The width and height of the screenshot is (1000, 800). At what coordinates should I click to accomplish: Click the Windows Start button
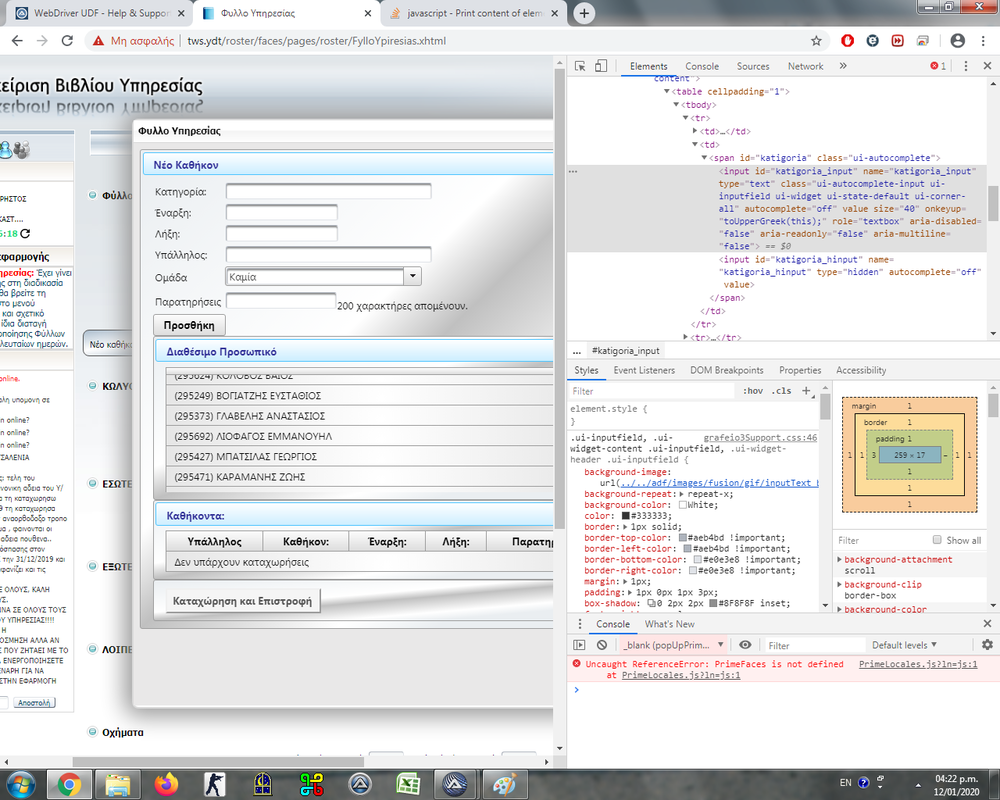pyautogui.click(x=20, y=784)
